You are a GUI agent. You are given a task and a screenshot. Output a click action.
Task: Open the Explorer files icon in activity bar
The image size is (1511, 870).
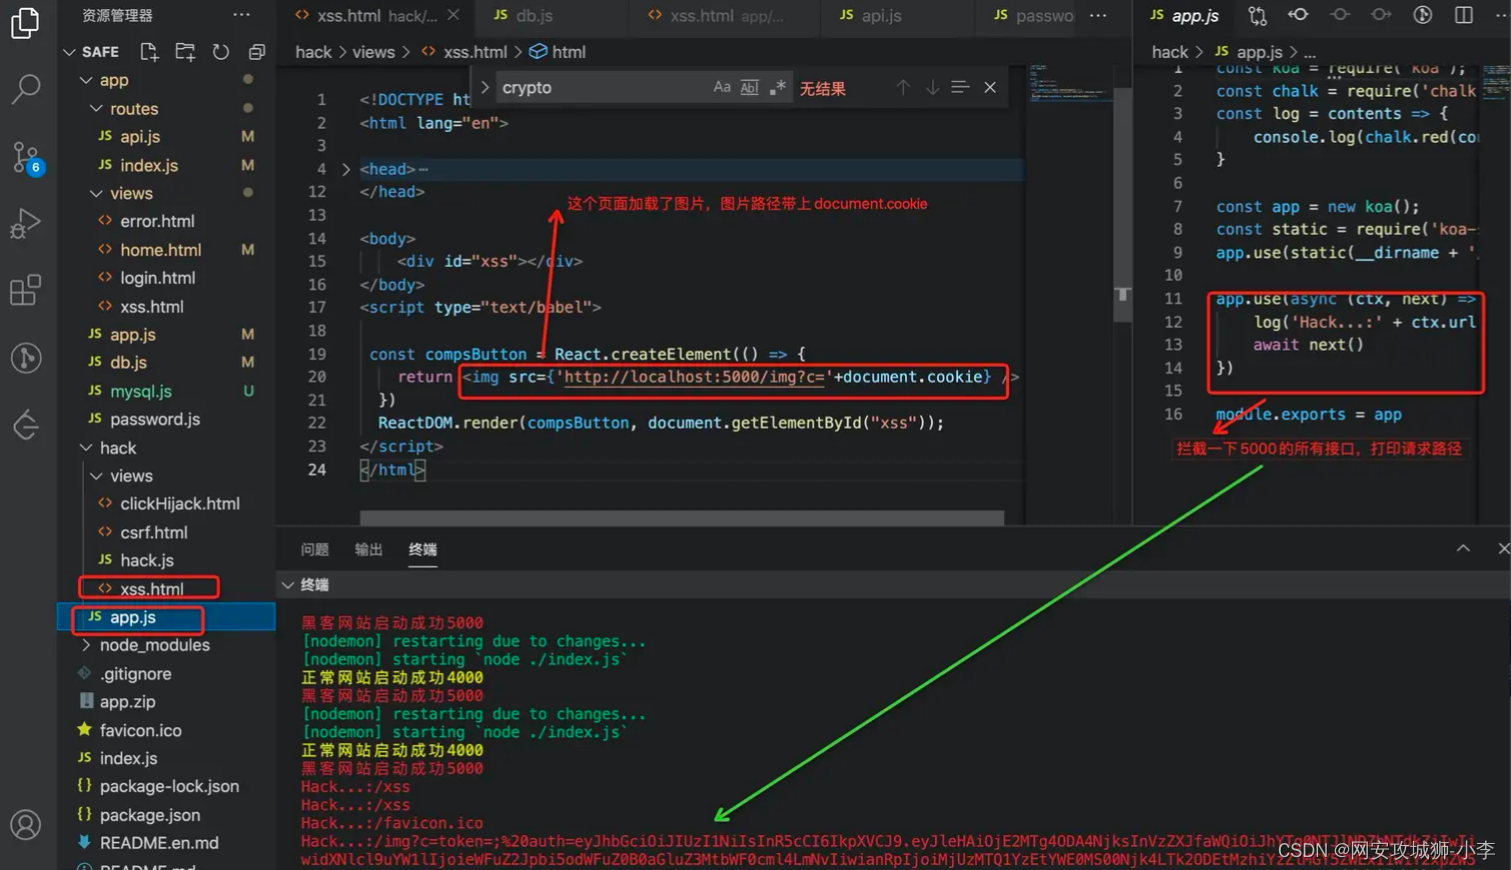pyautogui.click(x=25, y=22)
